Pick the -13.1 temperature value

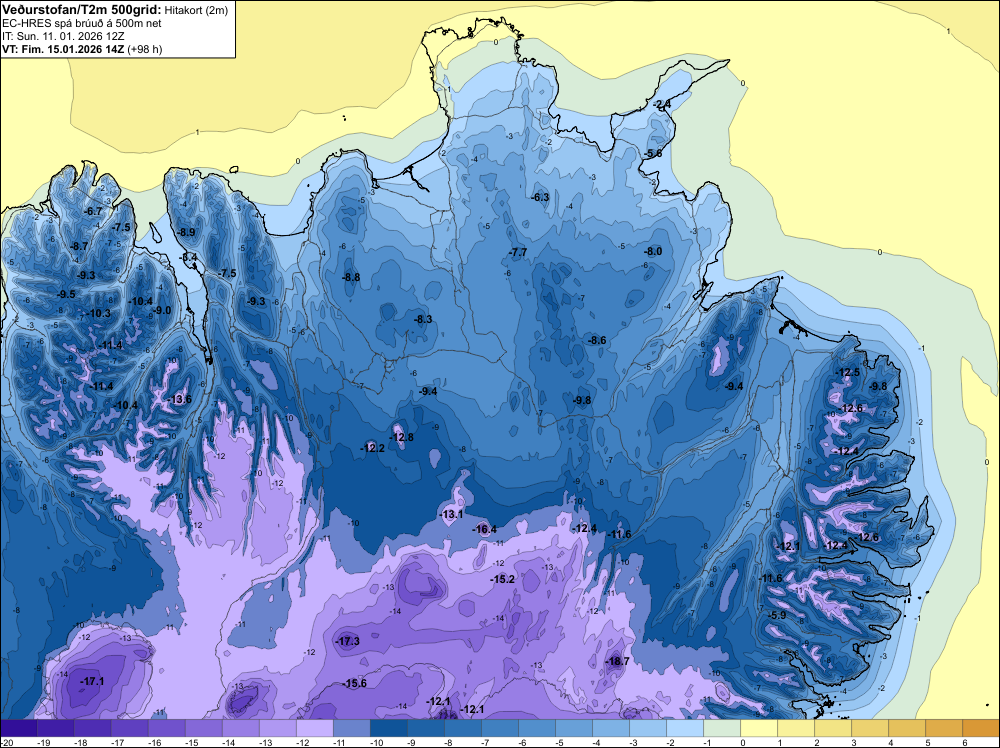[451, 514]
